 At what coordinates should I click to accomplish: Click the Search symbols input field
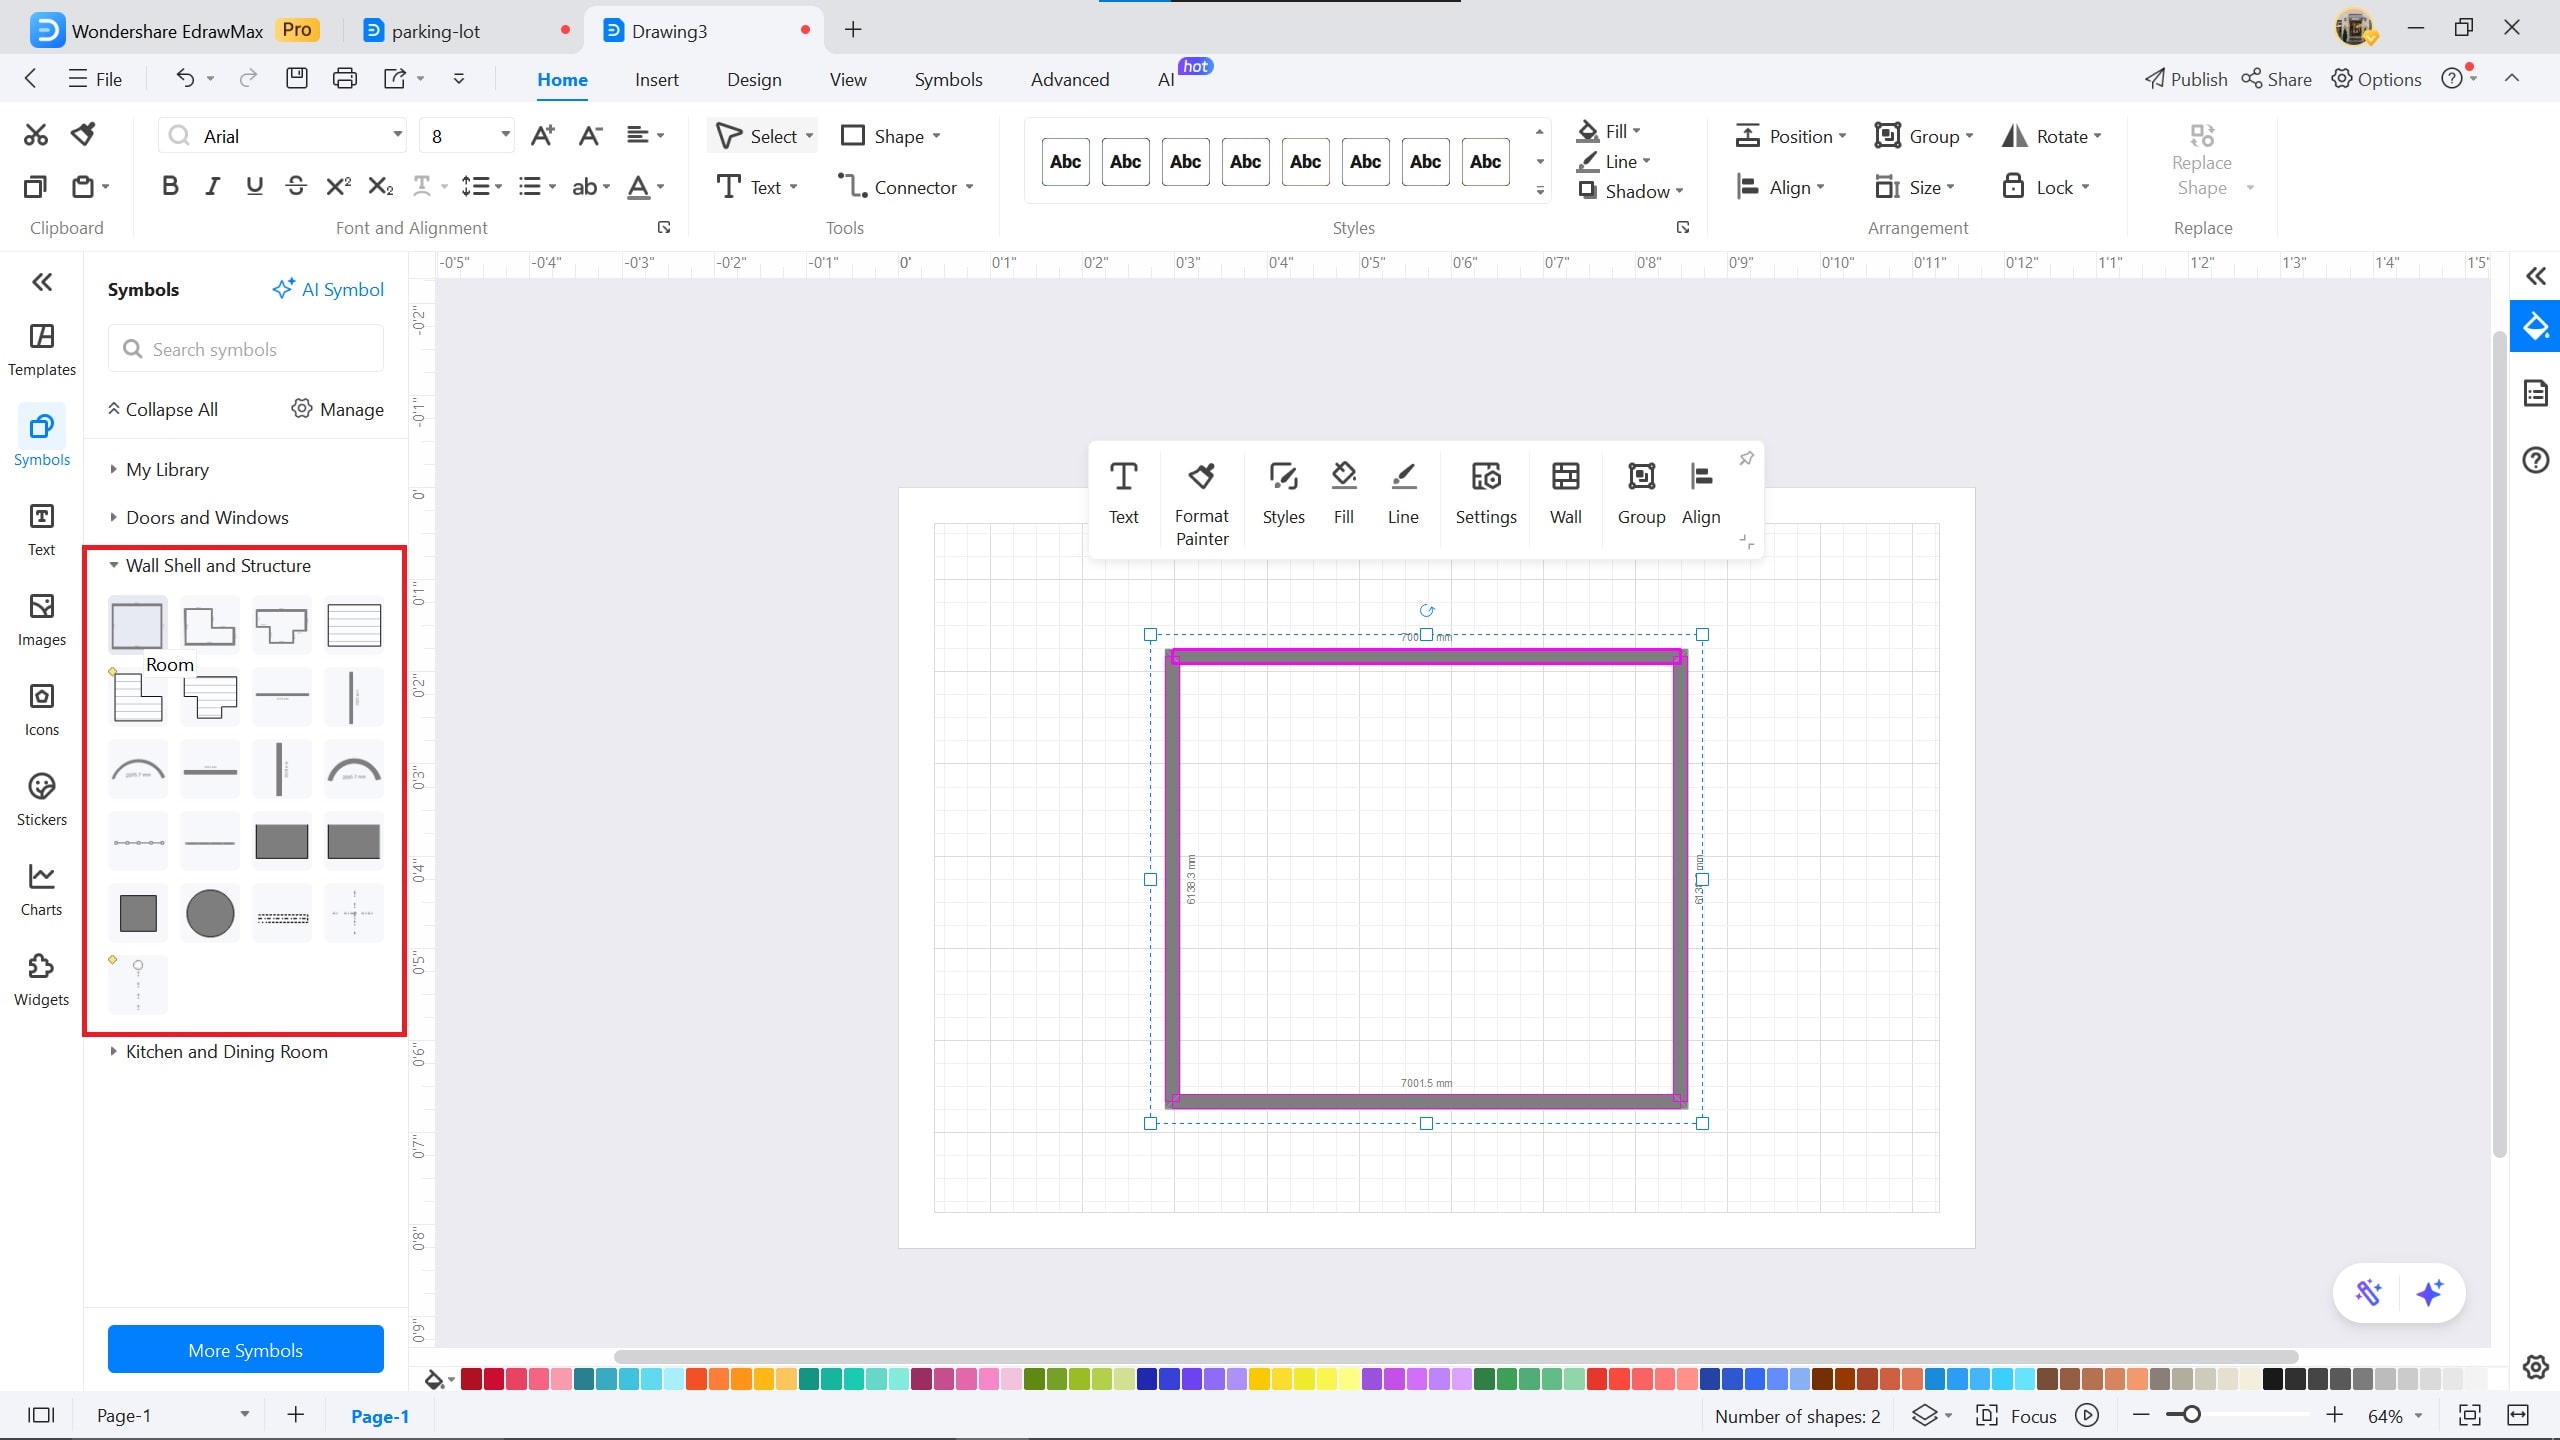tap(245, 348)
